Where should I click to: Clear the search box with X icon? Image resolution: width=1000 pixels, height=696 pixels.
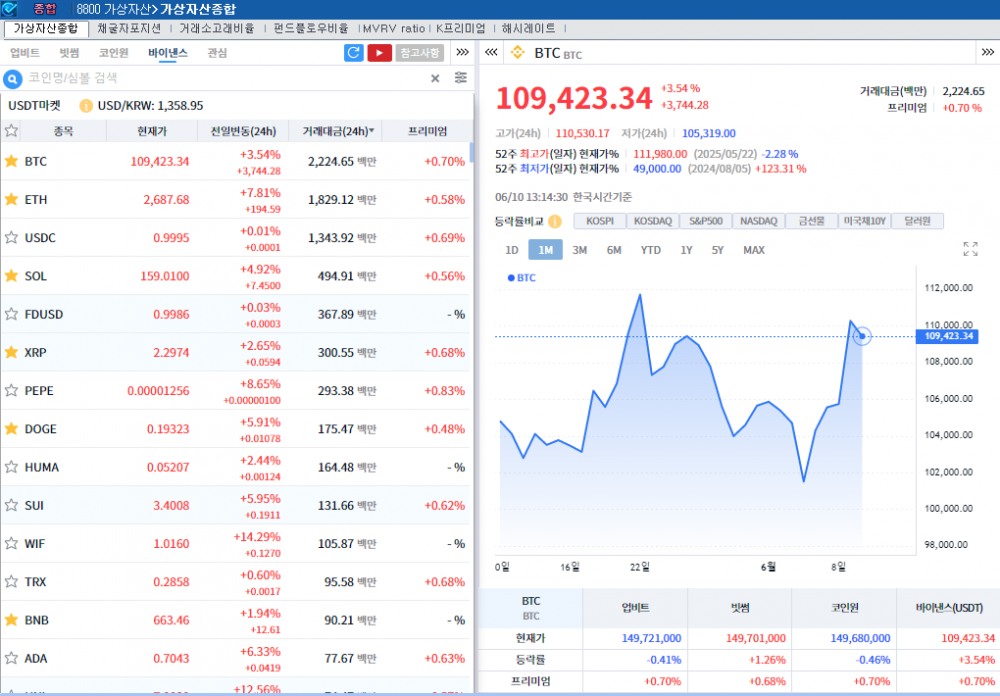pos(435,78)
